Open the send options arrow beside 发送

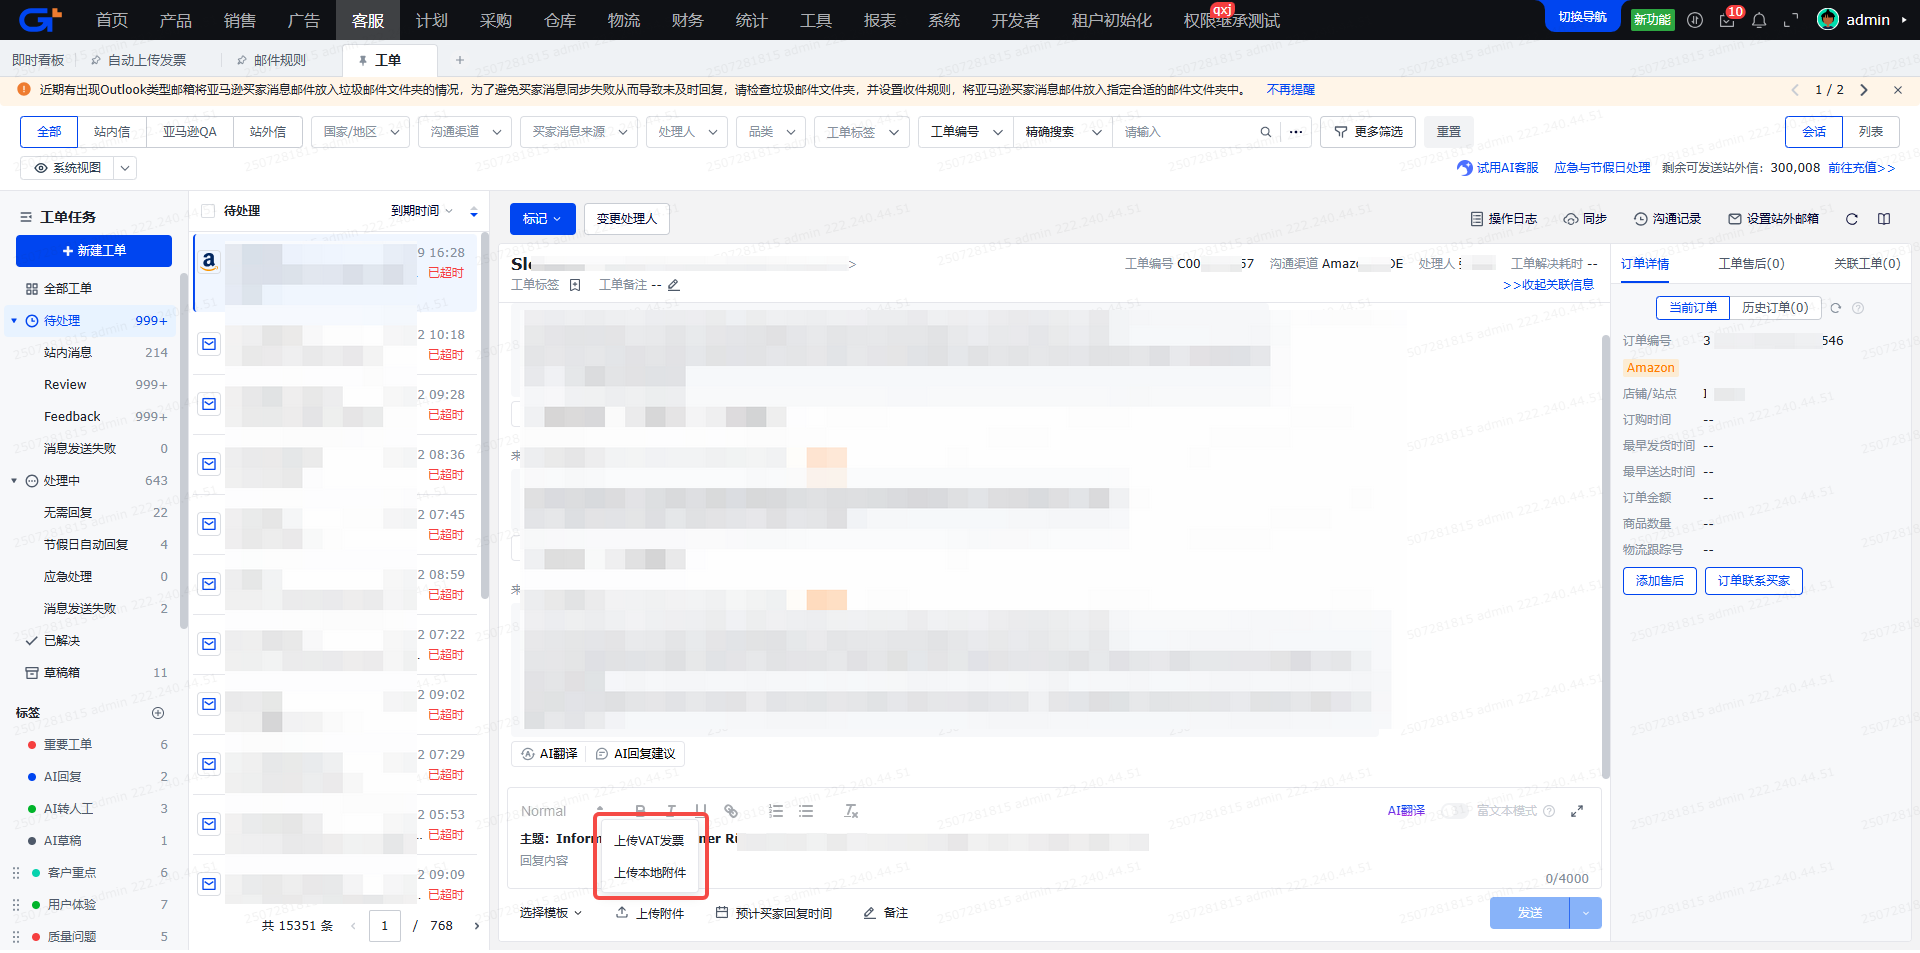(1586, 913)
